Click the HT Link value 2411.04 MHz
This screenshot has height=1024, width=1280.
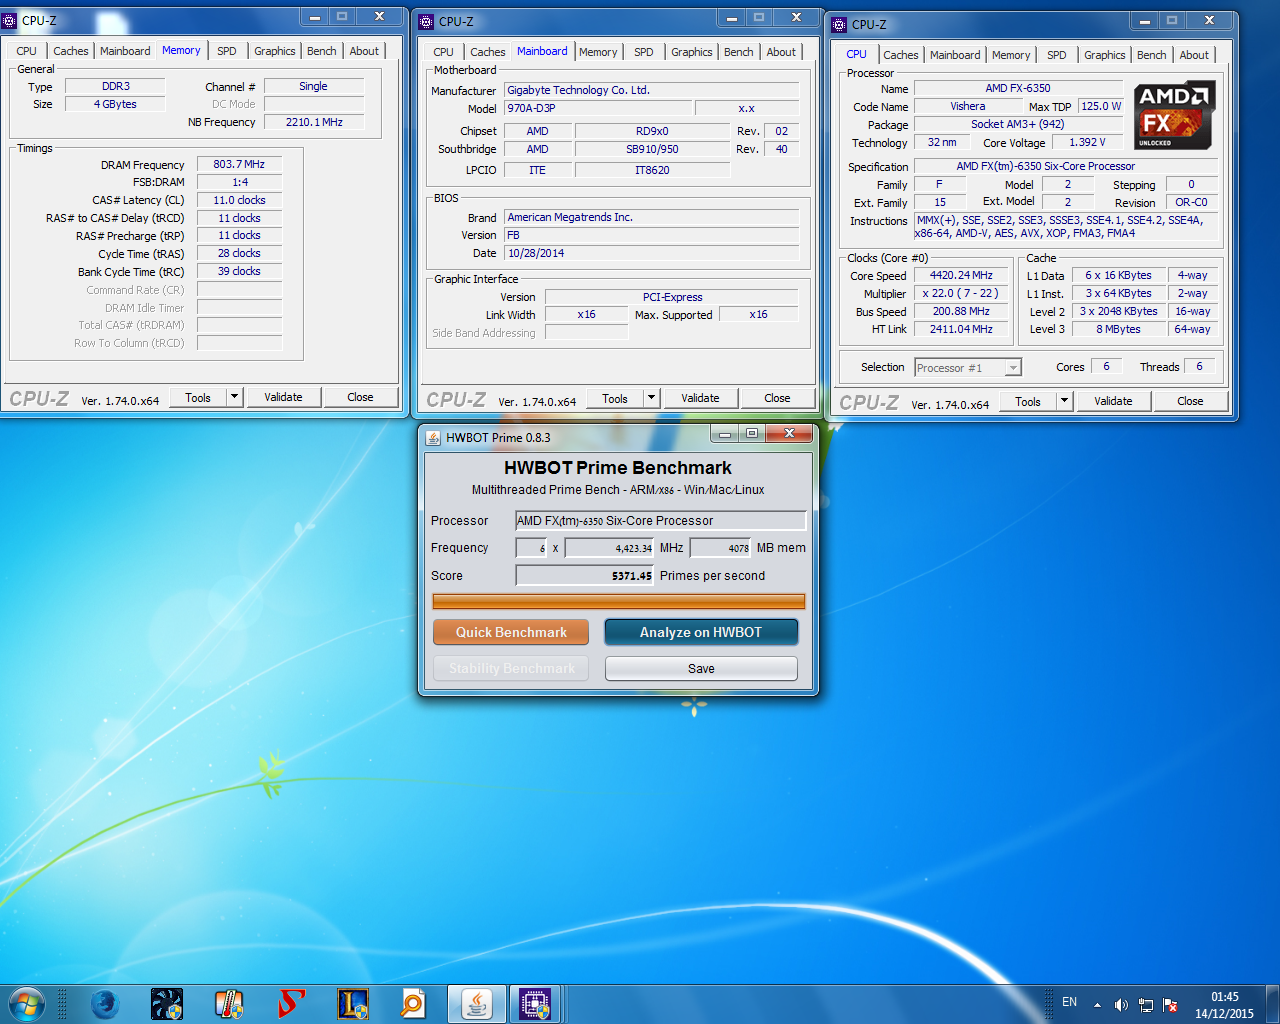(x=961, y=329)
